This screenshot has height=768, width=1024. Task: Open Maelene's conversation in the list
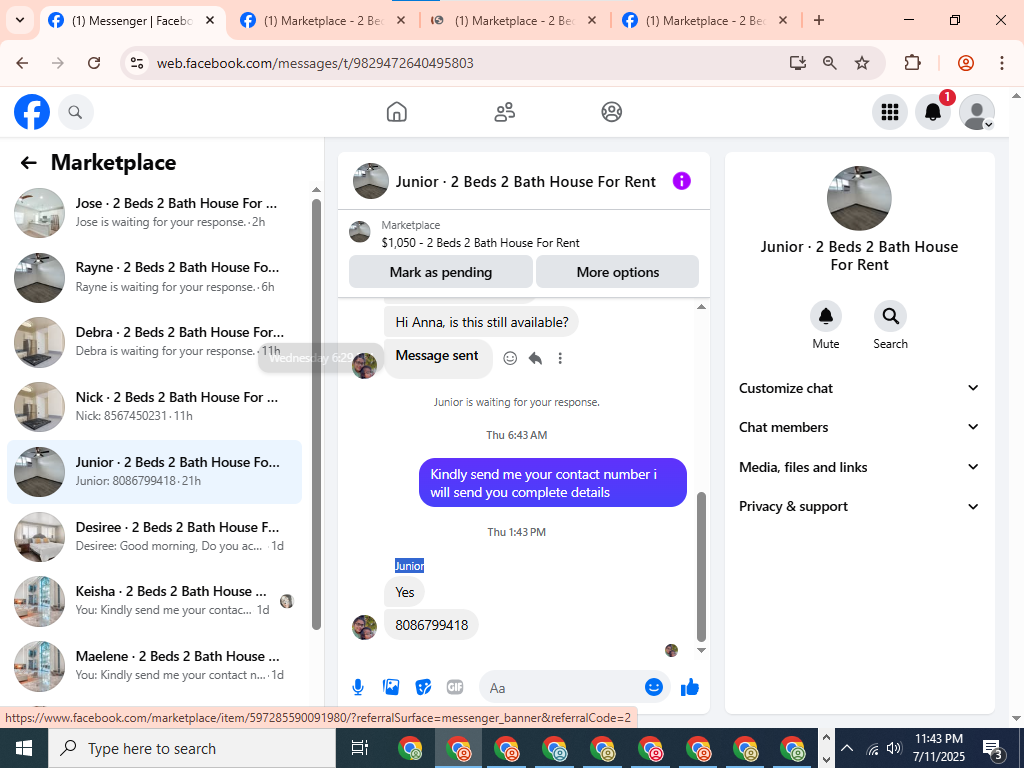(x=155, y=665)
